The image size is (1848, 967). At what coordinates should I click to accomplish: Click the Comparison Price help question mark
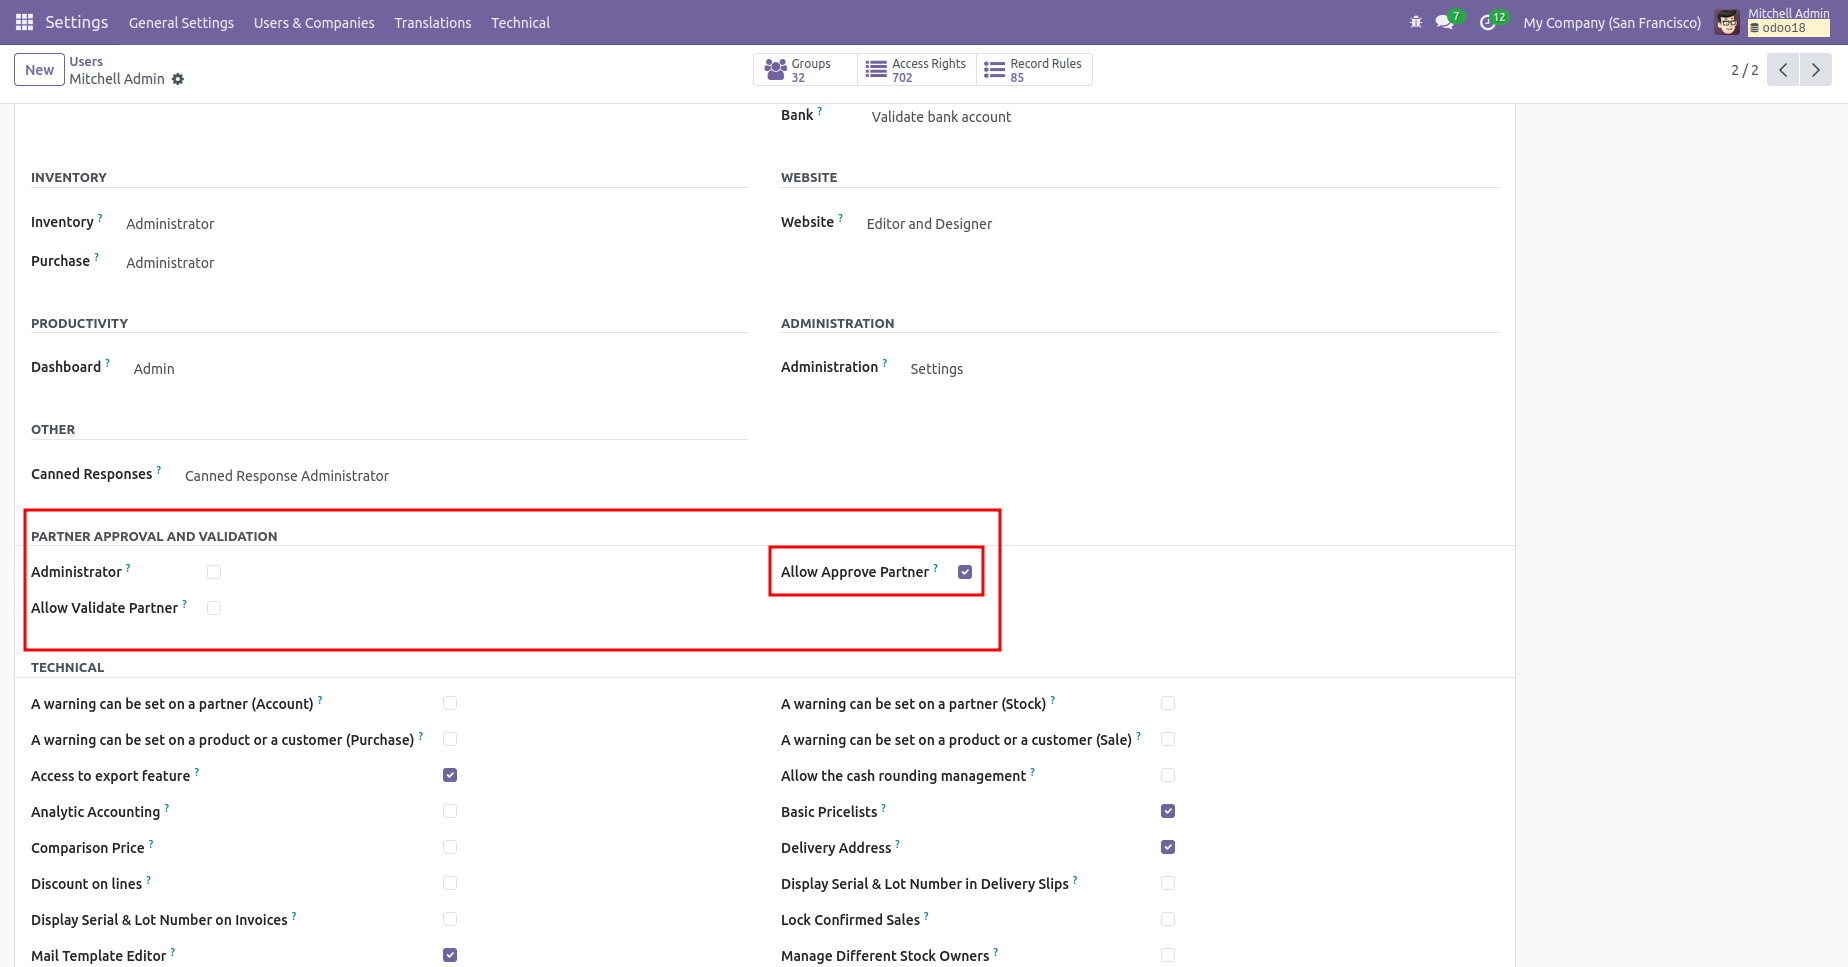pyautogui.click(x=150, y=843)
